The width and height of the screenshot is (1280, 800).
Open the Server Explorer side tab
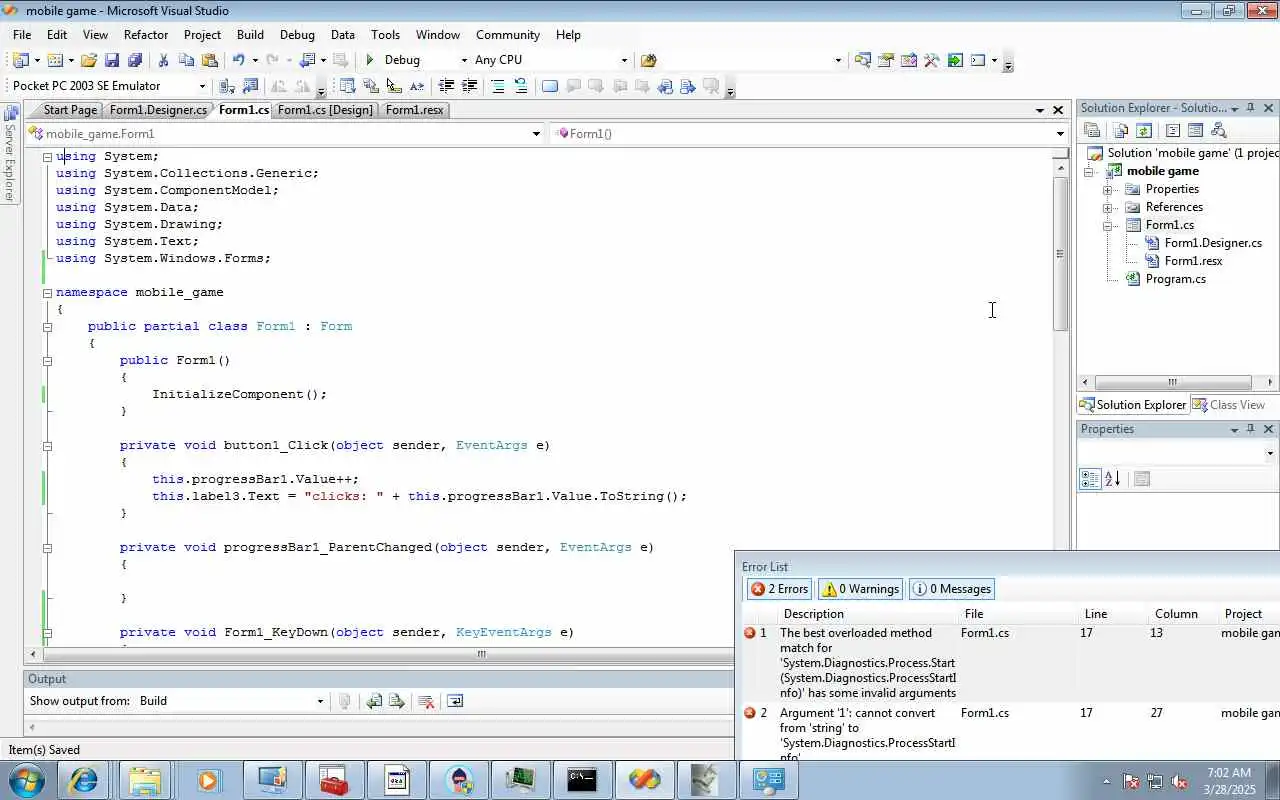pyautogui.click(x=10, y=155)
